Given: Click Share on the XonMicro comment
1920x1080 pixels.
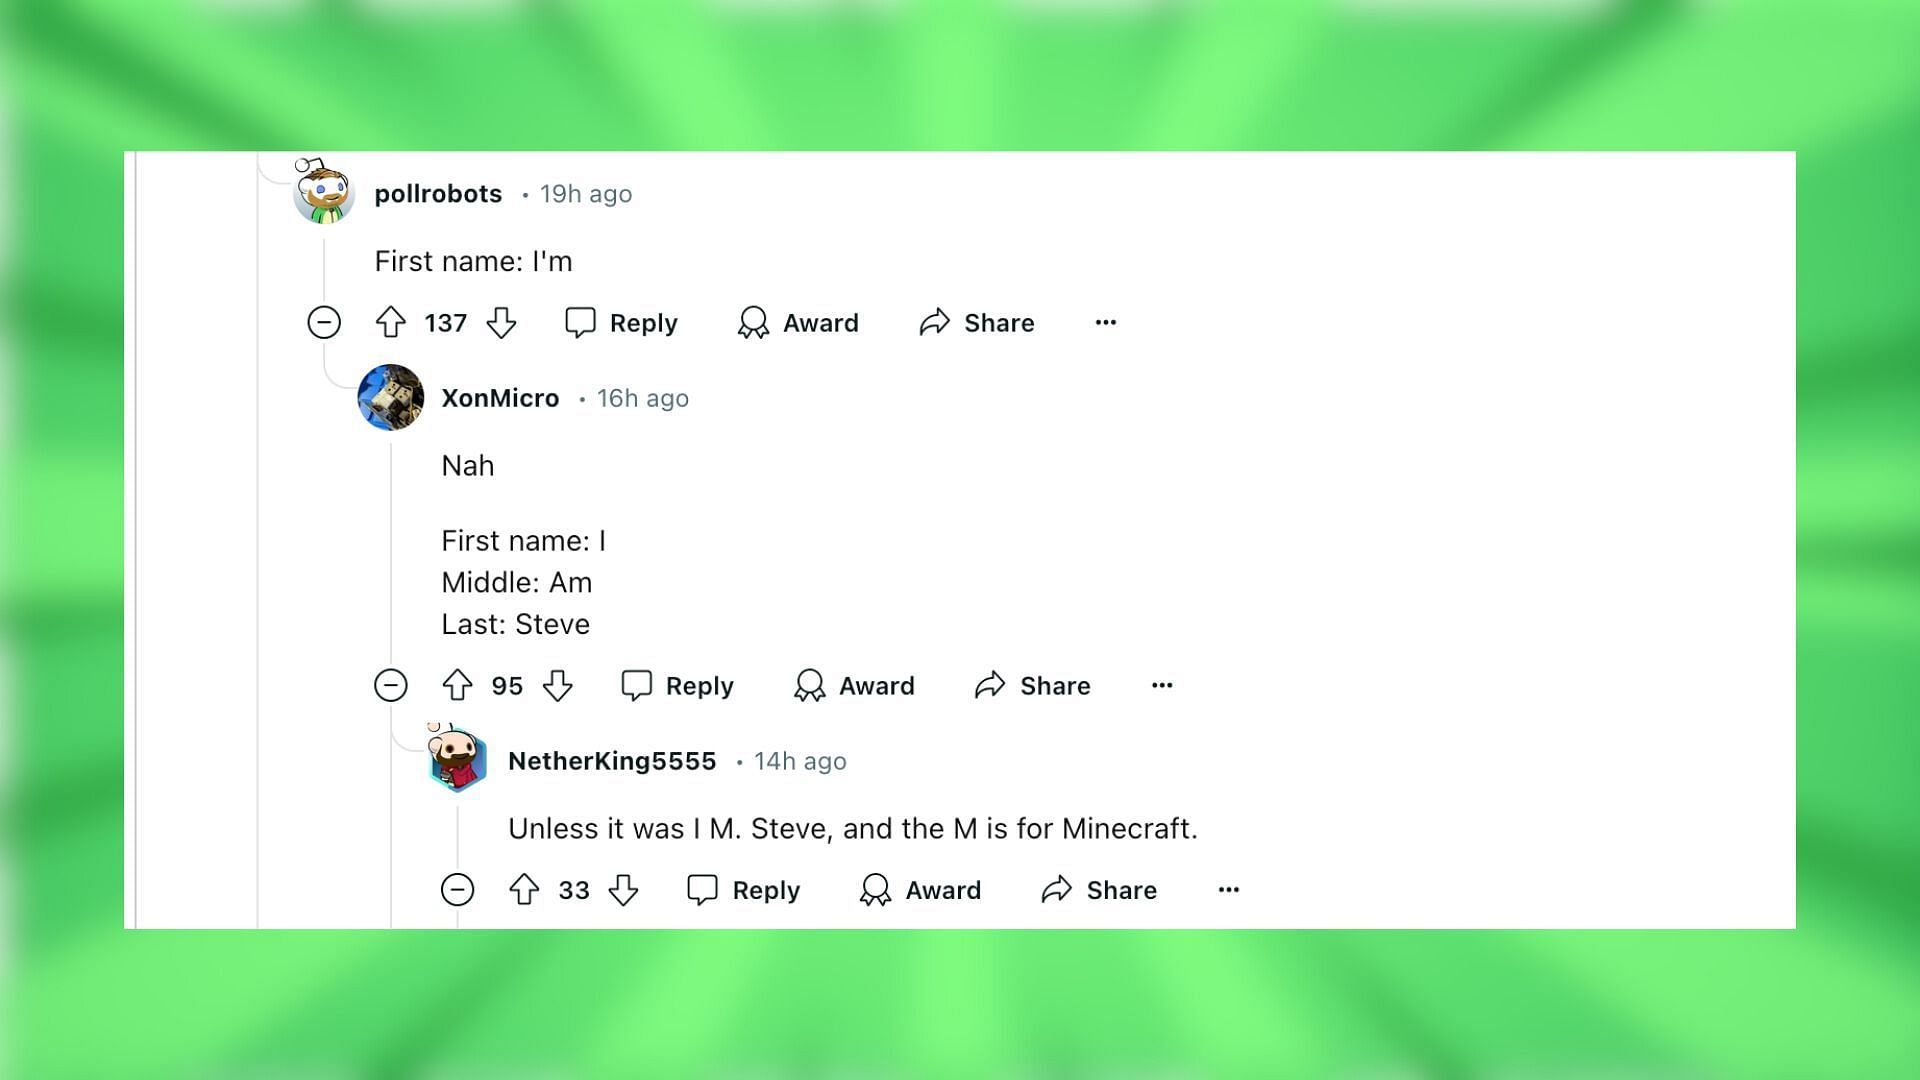Looking at the screenshot, I should [1034, 684].
